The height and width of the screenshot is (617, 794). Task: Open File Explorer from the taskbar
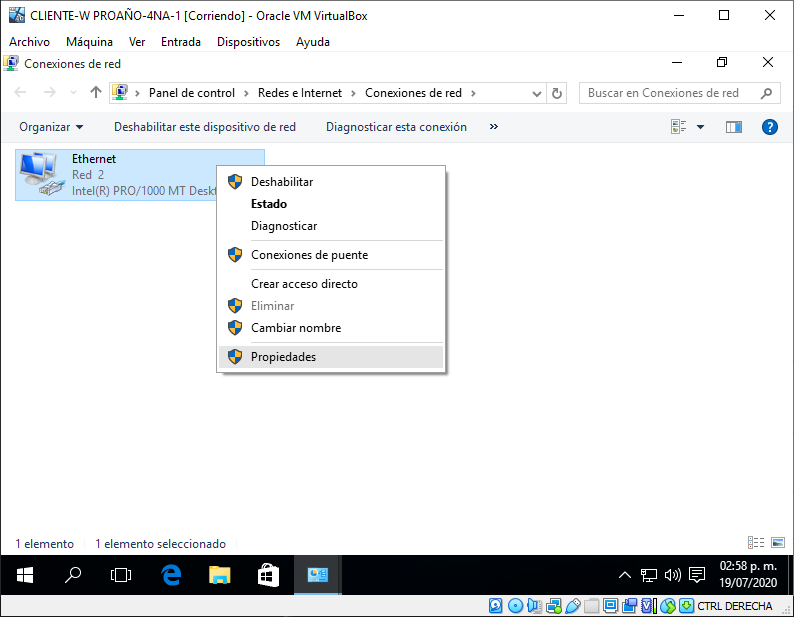point(219,575)
